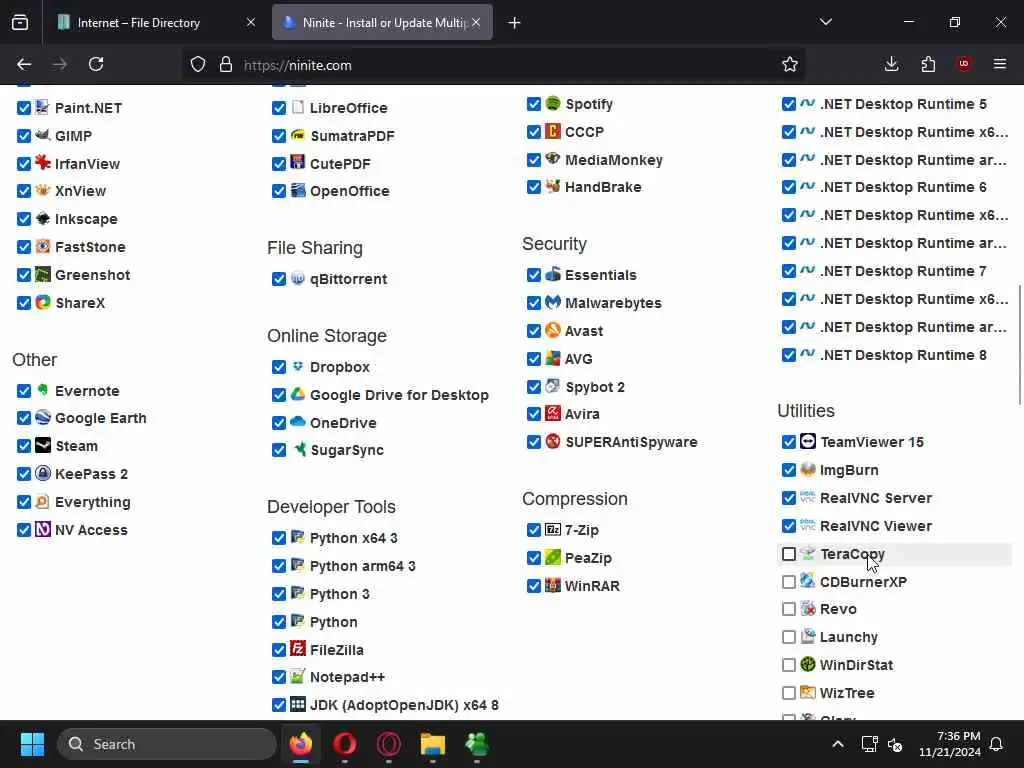Screen dimensions: 1024x768
Task: Open the Firefox extensions puzzle icon
Action: coord(928,64)
